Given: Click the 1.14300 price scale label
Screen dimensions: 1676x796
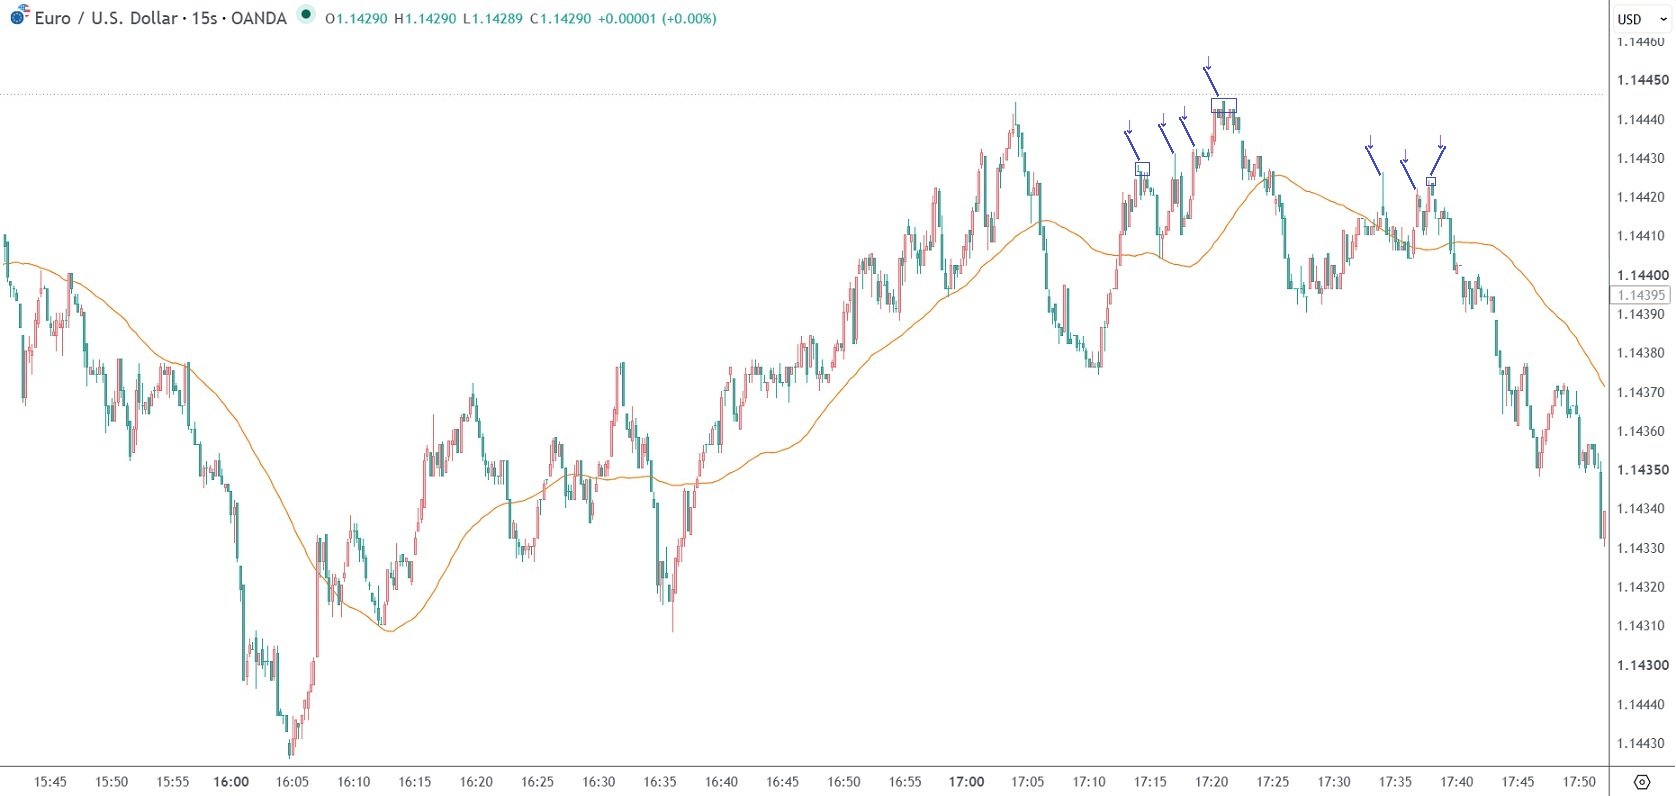Looking at the screenshot, I should 1643,665.
